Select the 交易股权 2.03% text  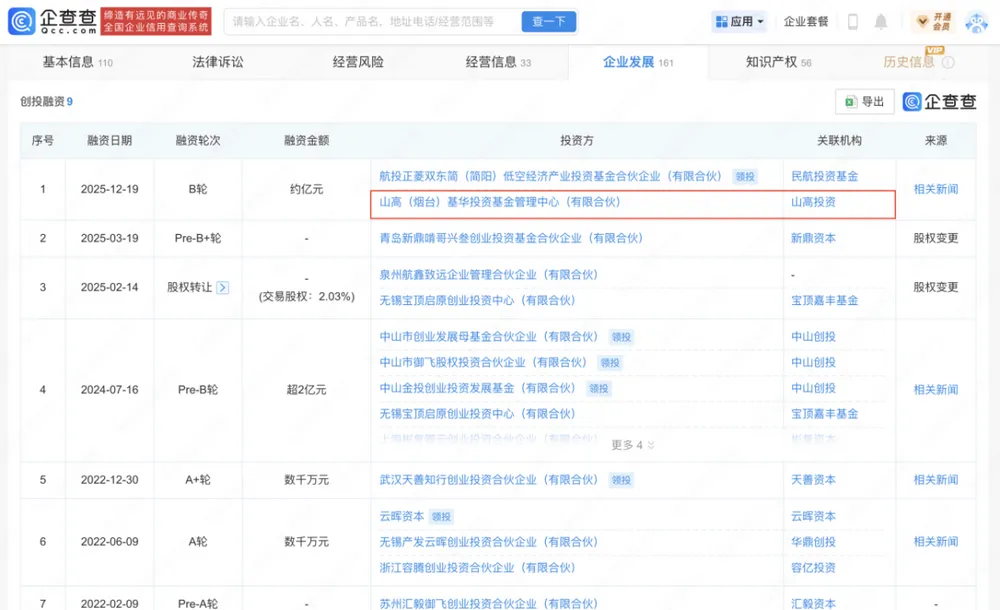tap(306, 297)
